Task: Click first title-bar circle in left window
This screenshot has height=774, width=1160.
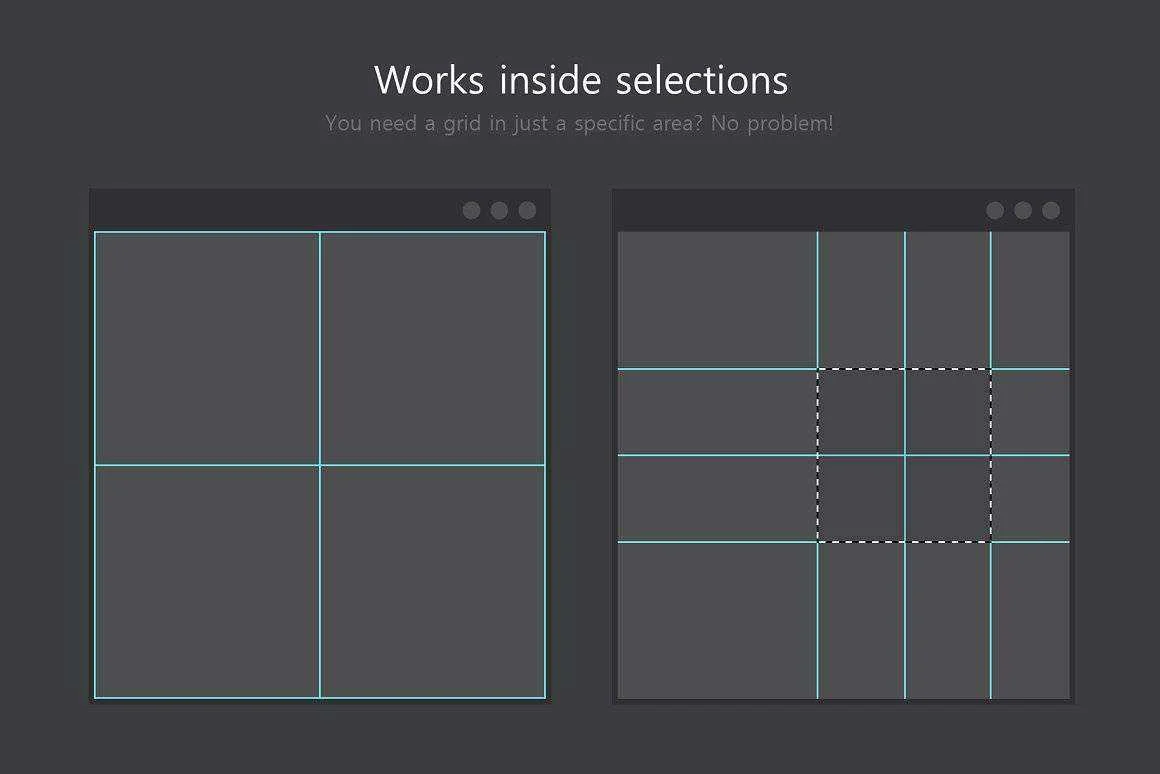Action: 471,211
